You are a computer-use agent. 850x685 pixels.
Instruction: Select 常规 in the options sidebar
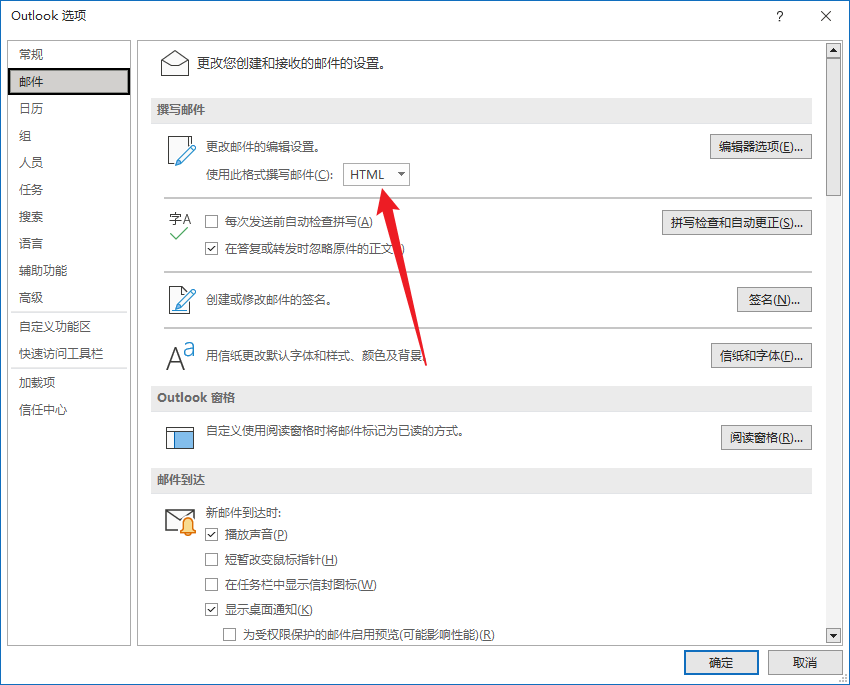tap(69, 55)
